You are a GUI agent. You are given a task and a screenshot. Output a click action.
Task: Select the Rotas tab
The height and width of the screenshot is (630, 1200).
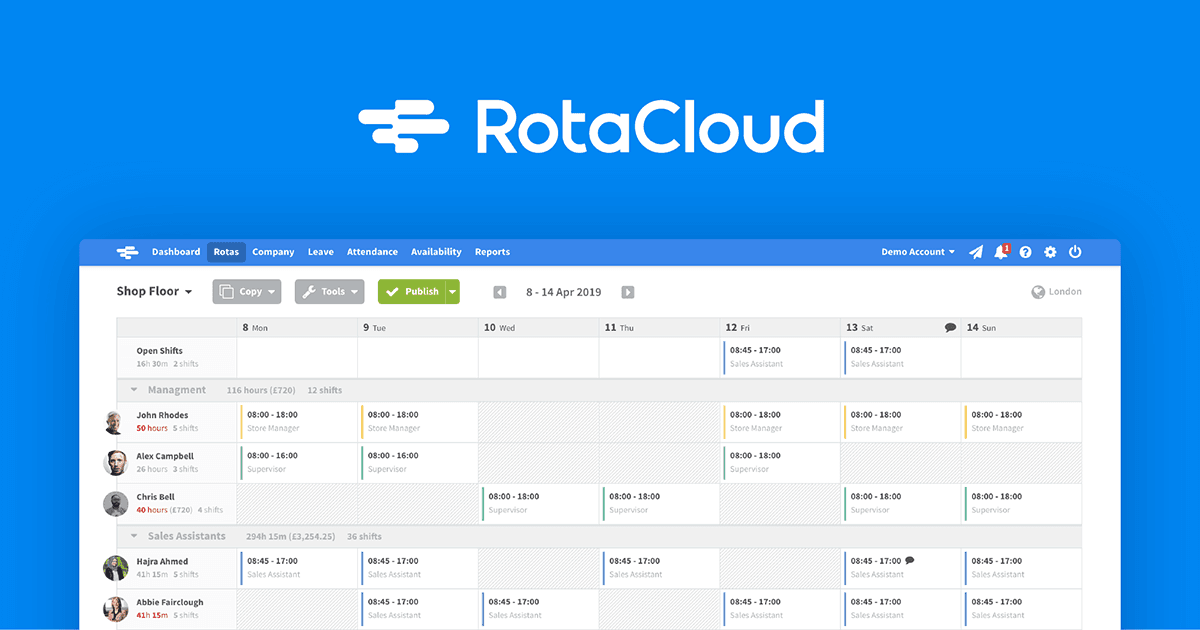pos(226,252)
